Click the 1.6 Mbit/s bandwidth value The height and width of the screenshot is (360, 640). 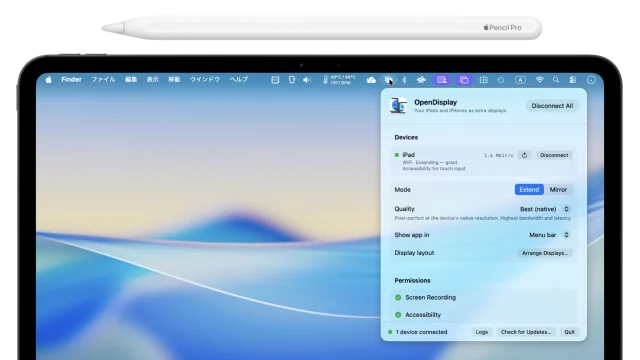(x=498, y=156)
